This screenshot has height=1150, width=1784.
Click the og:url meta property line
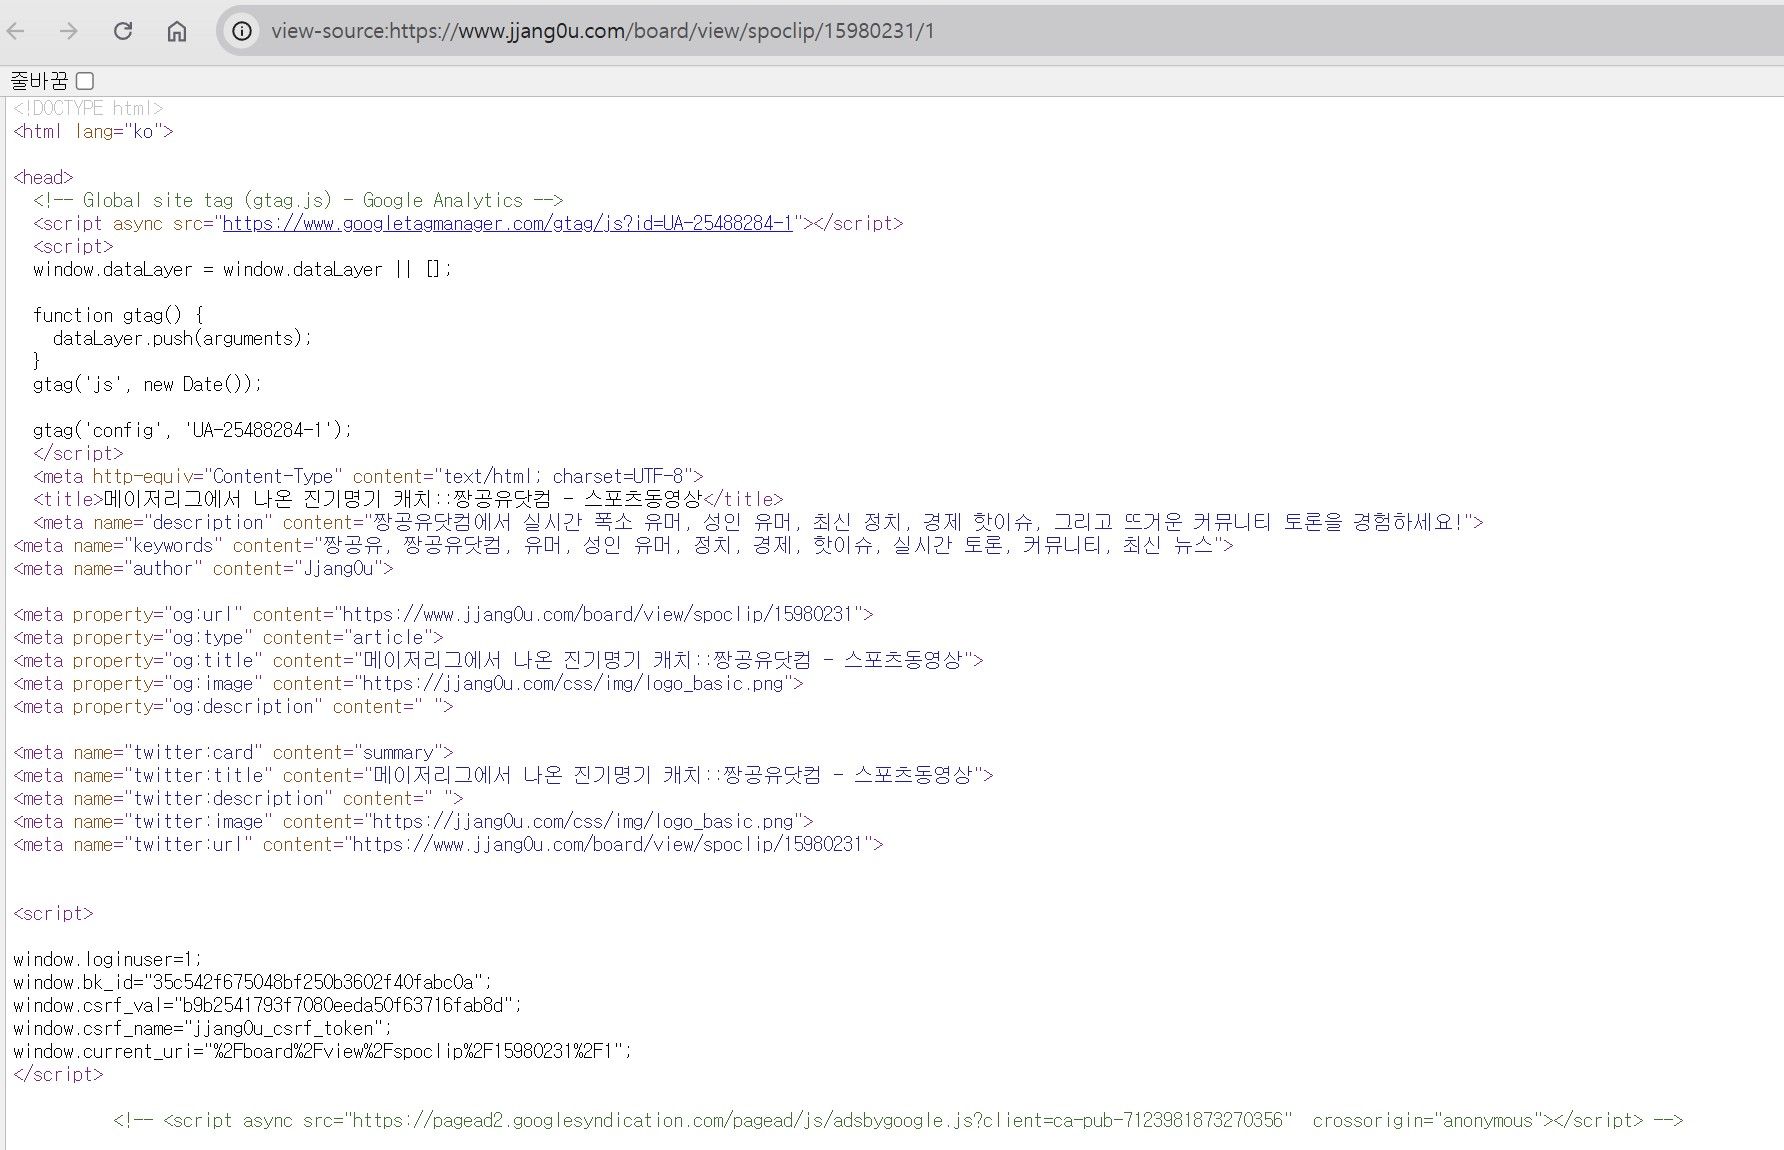click(443, 614)
